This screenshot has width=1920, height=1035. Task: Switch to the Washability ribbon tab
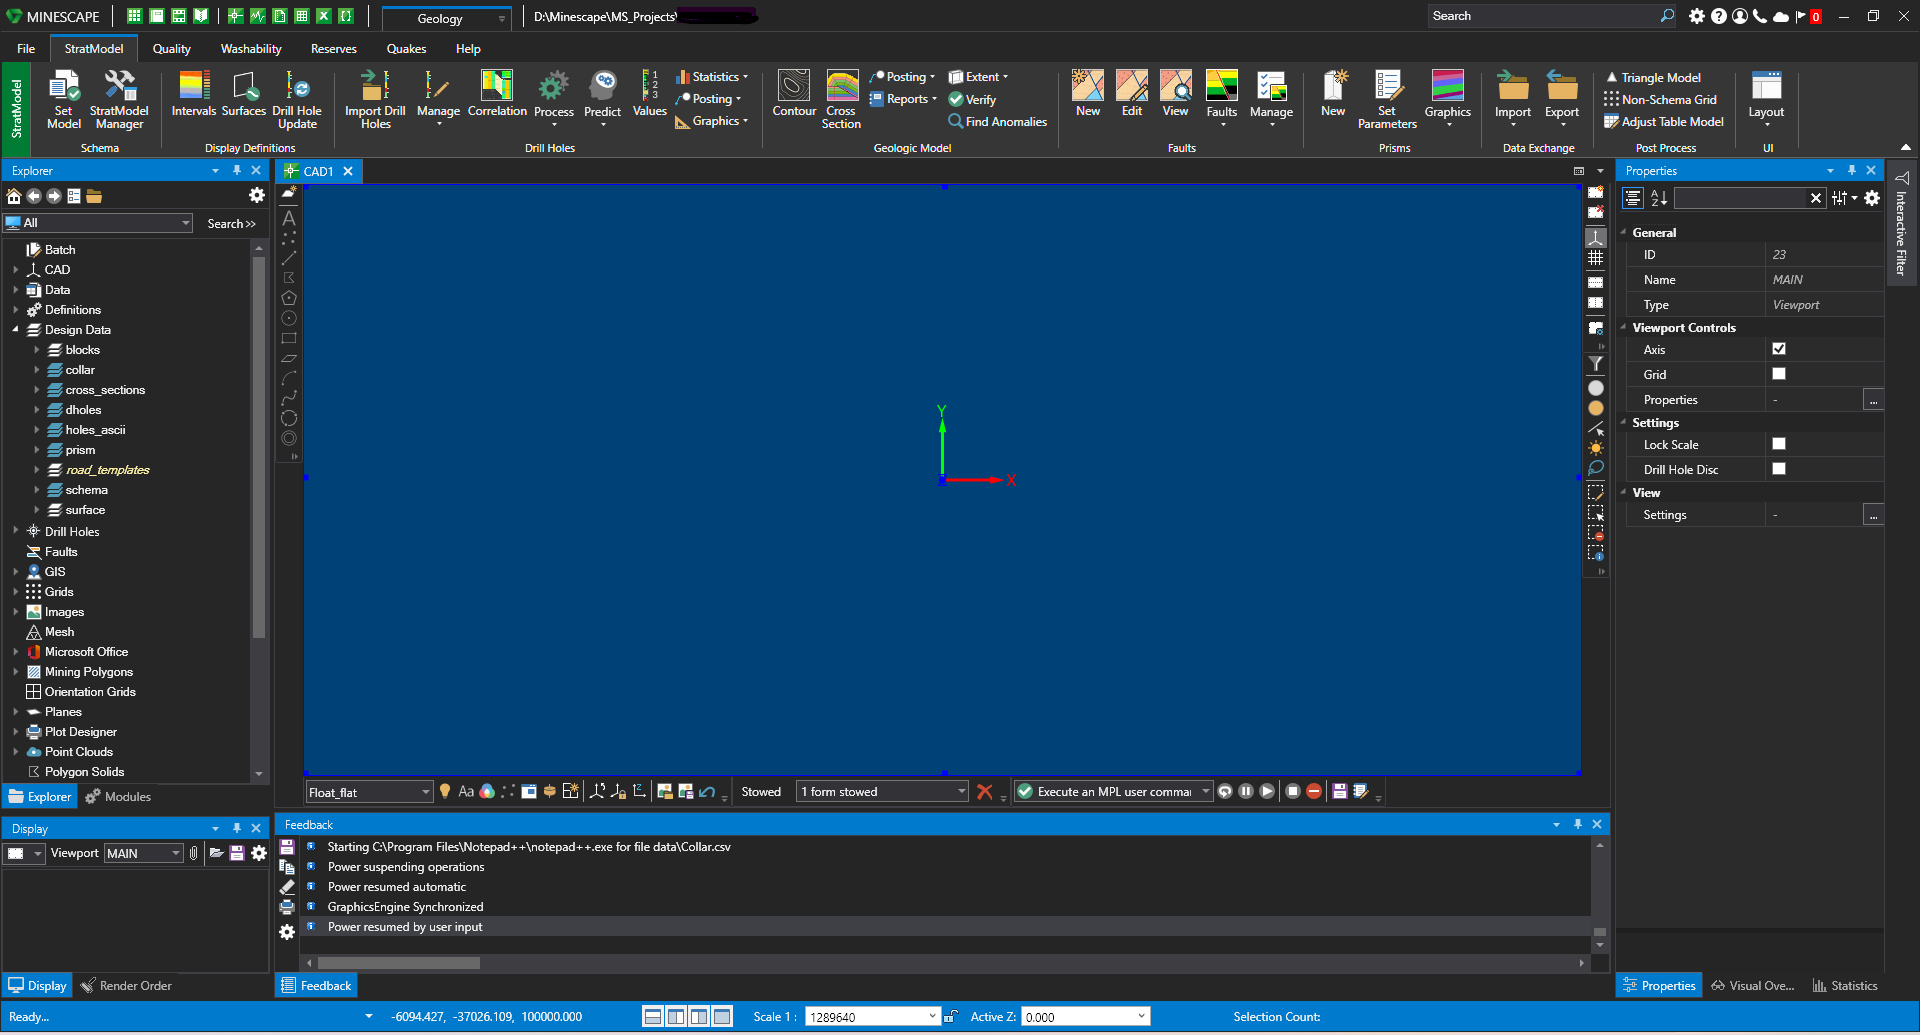251,48
